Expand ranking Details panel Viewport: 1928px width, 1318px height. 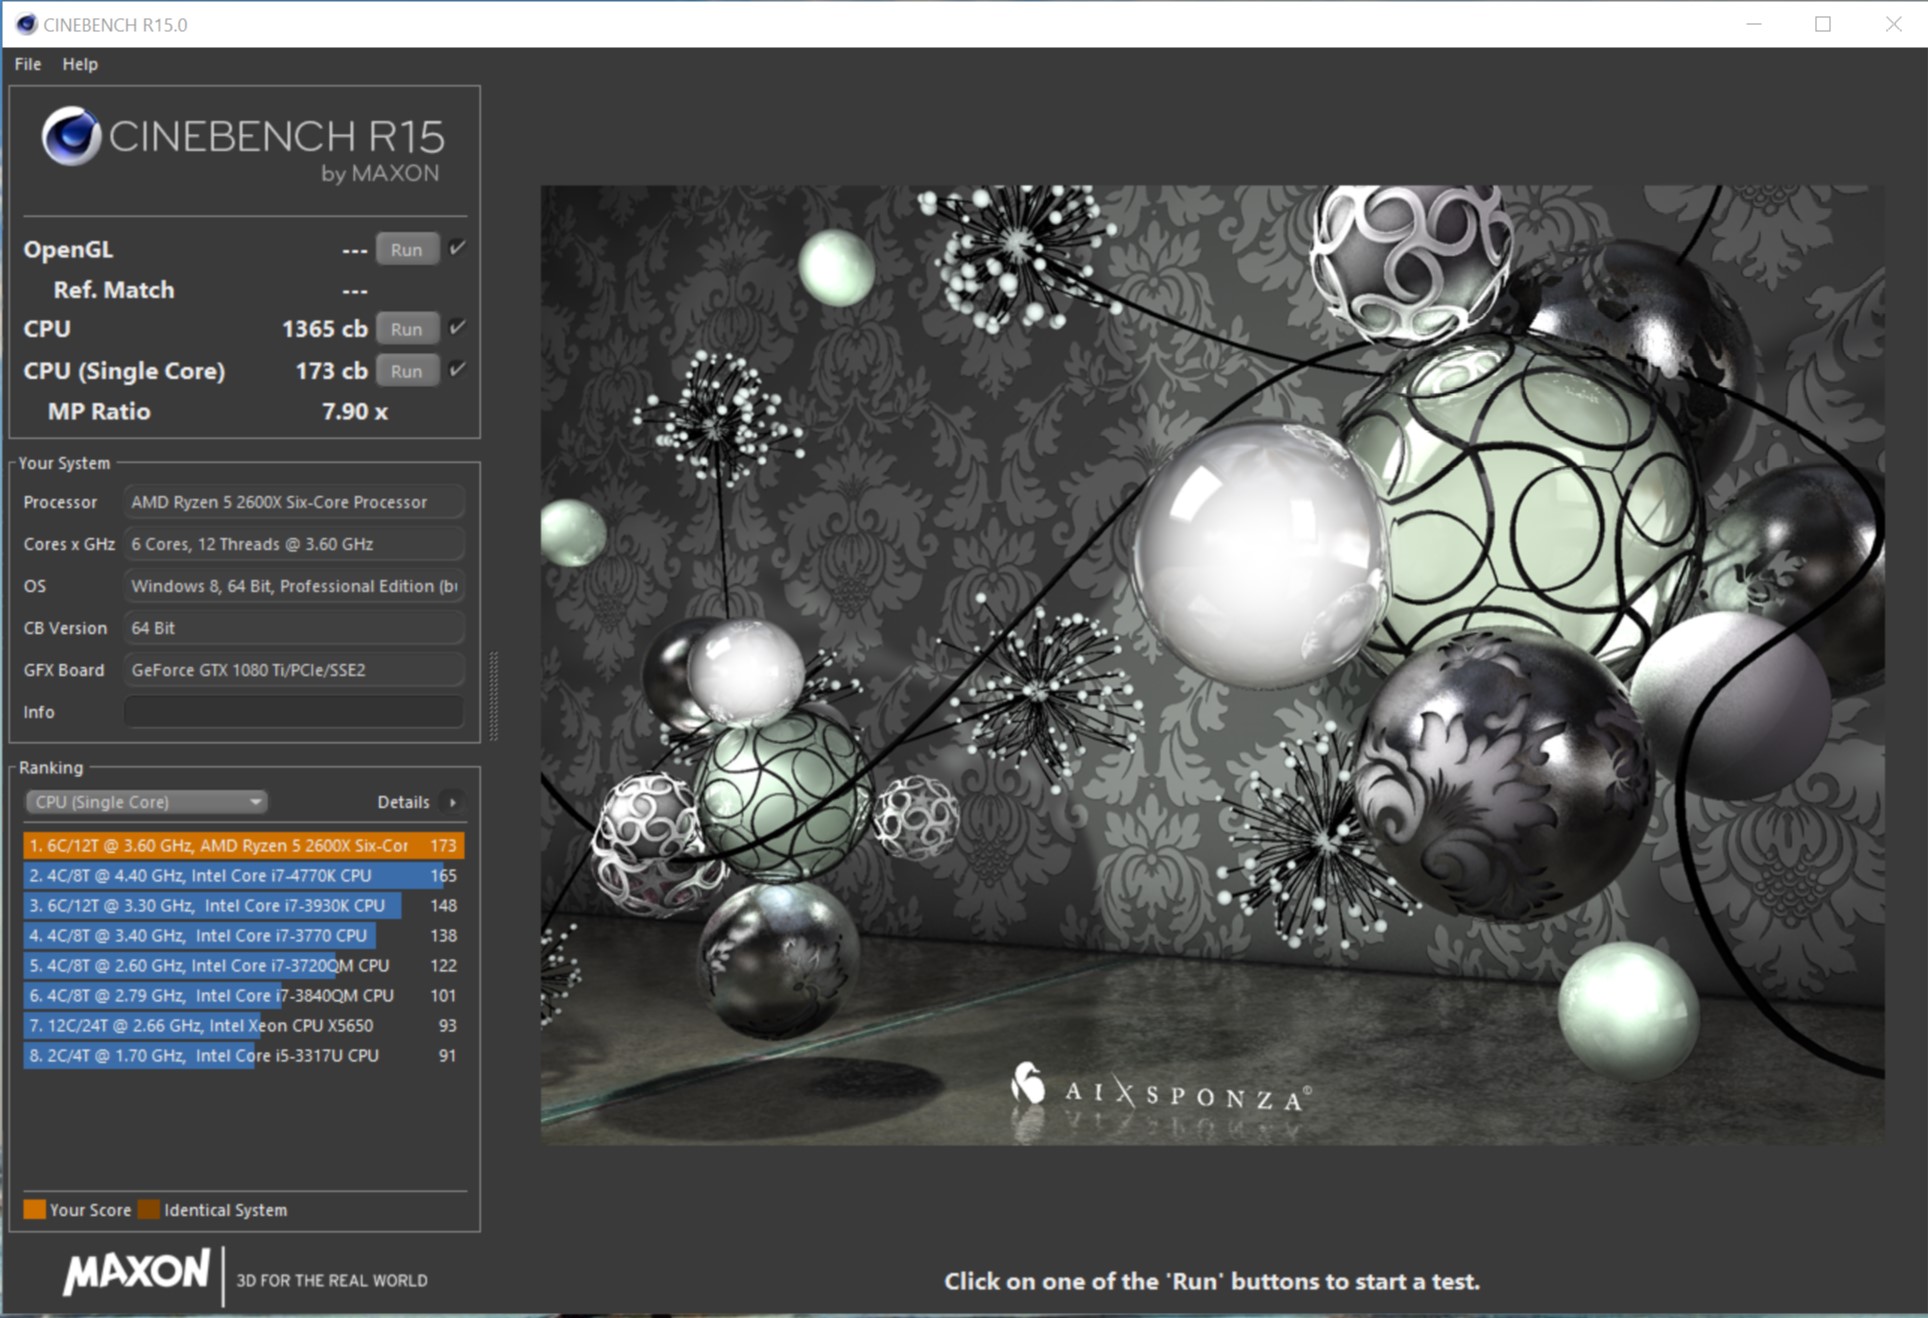[403, 802]
